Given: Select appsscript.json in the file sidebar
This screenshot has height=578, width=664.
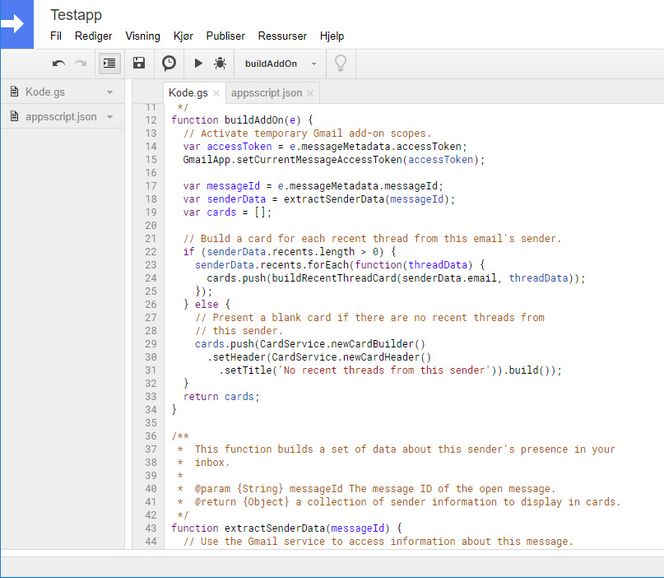Looking at the screenshot, I should (x=61, y=116).
